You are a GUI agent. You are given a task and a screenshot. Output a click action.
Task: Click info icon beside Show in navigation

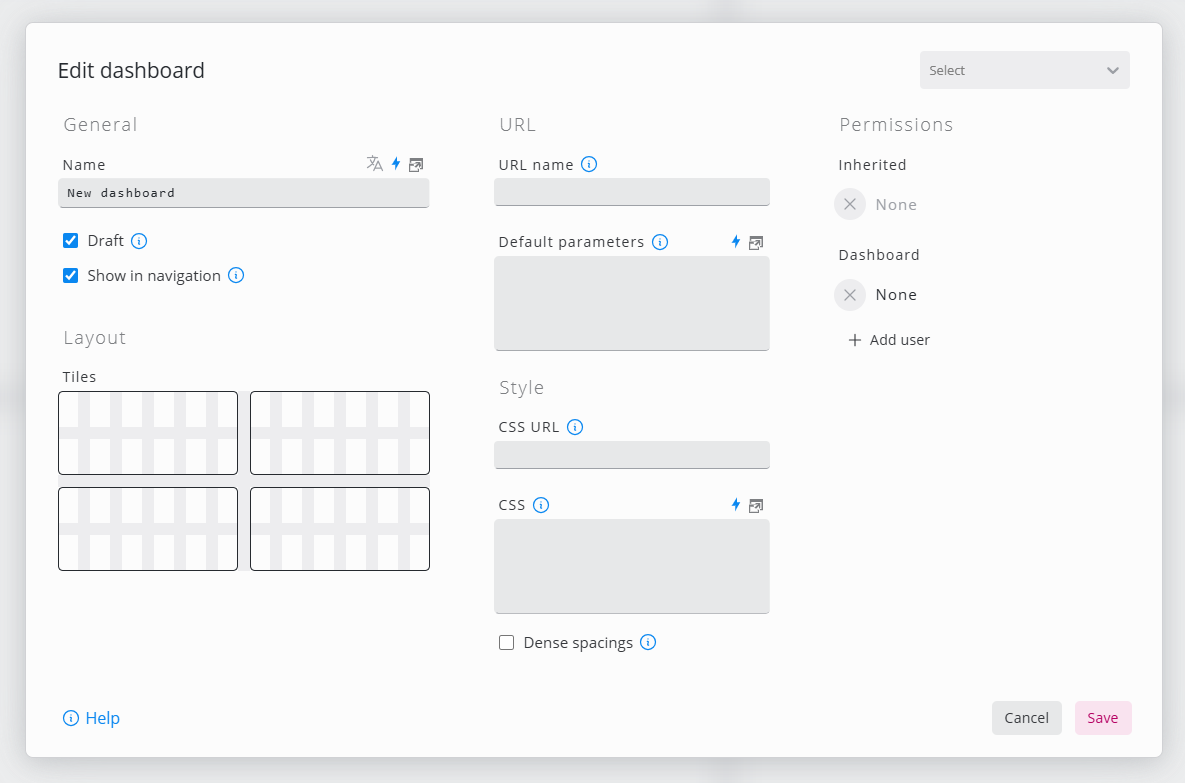click(236, 275)
